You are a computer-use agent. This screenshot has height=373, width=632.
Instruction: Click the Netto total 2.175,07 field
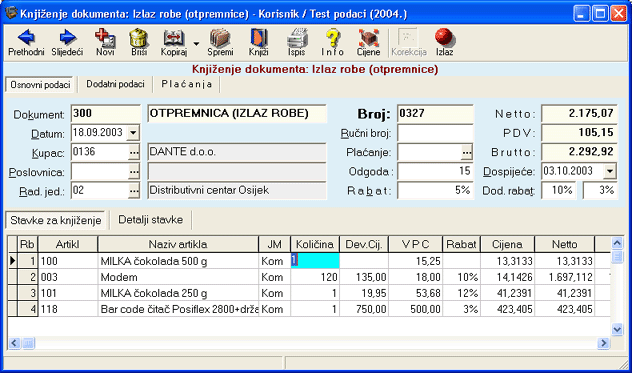pos(579,113)
